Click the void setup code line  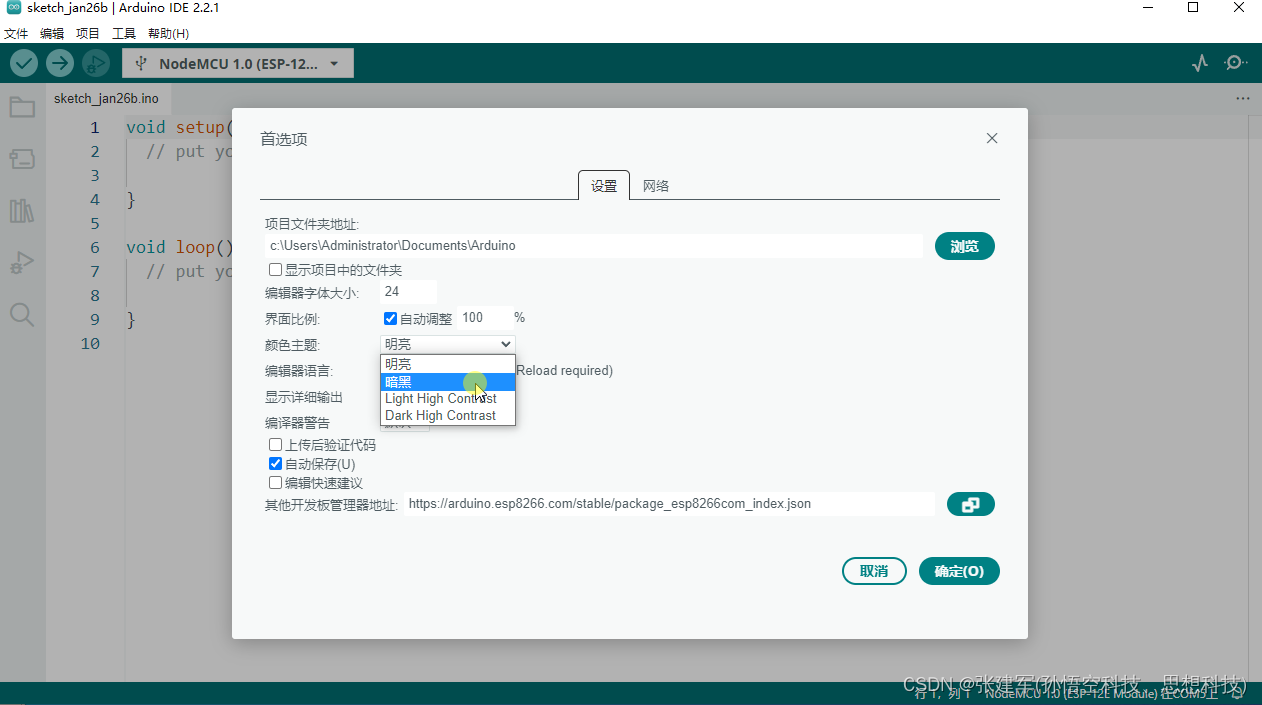click(x=179, y=127)
